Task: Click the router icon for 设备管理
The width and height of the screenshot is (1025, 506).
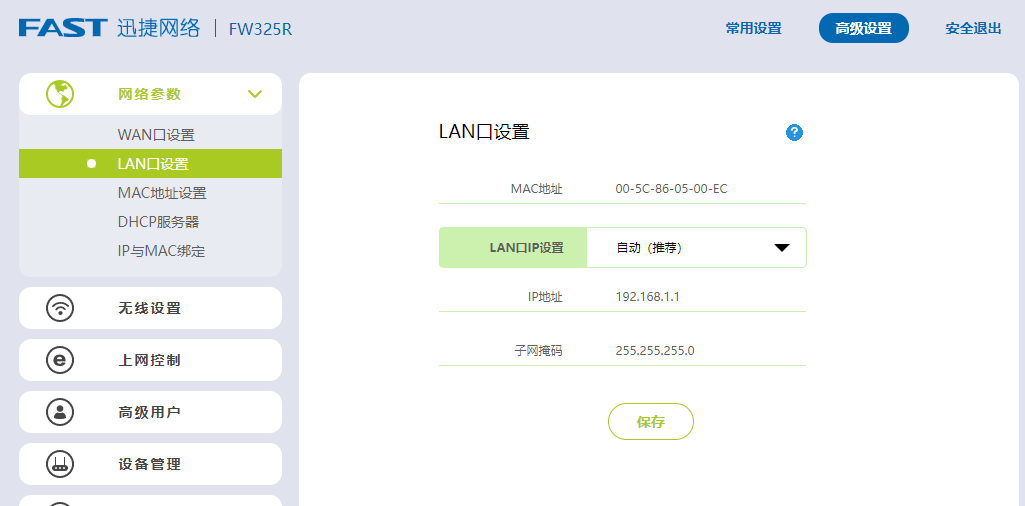Action: (x=60, y=464)
